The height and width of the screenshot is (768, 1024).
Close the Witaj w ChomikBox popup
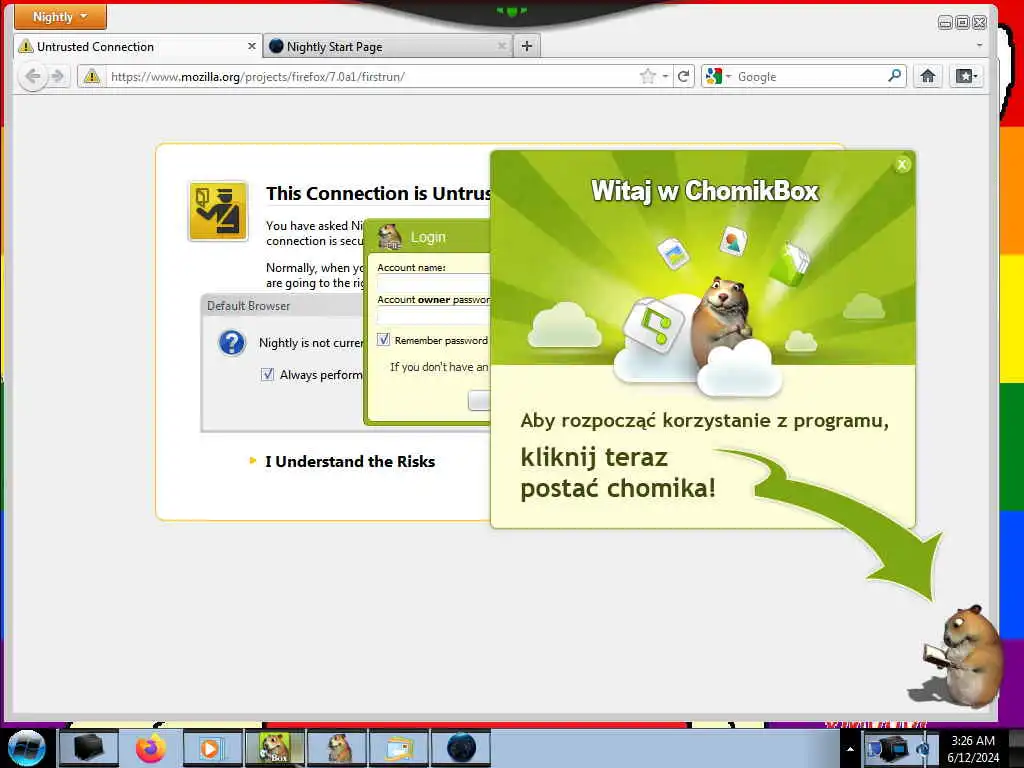pos(903,165)
